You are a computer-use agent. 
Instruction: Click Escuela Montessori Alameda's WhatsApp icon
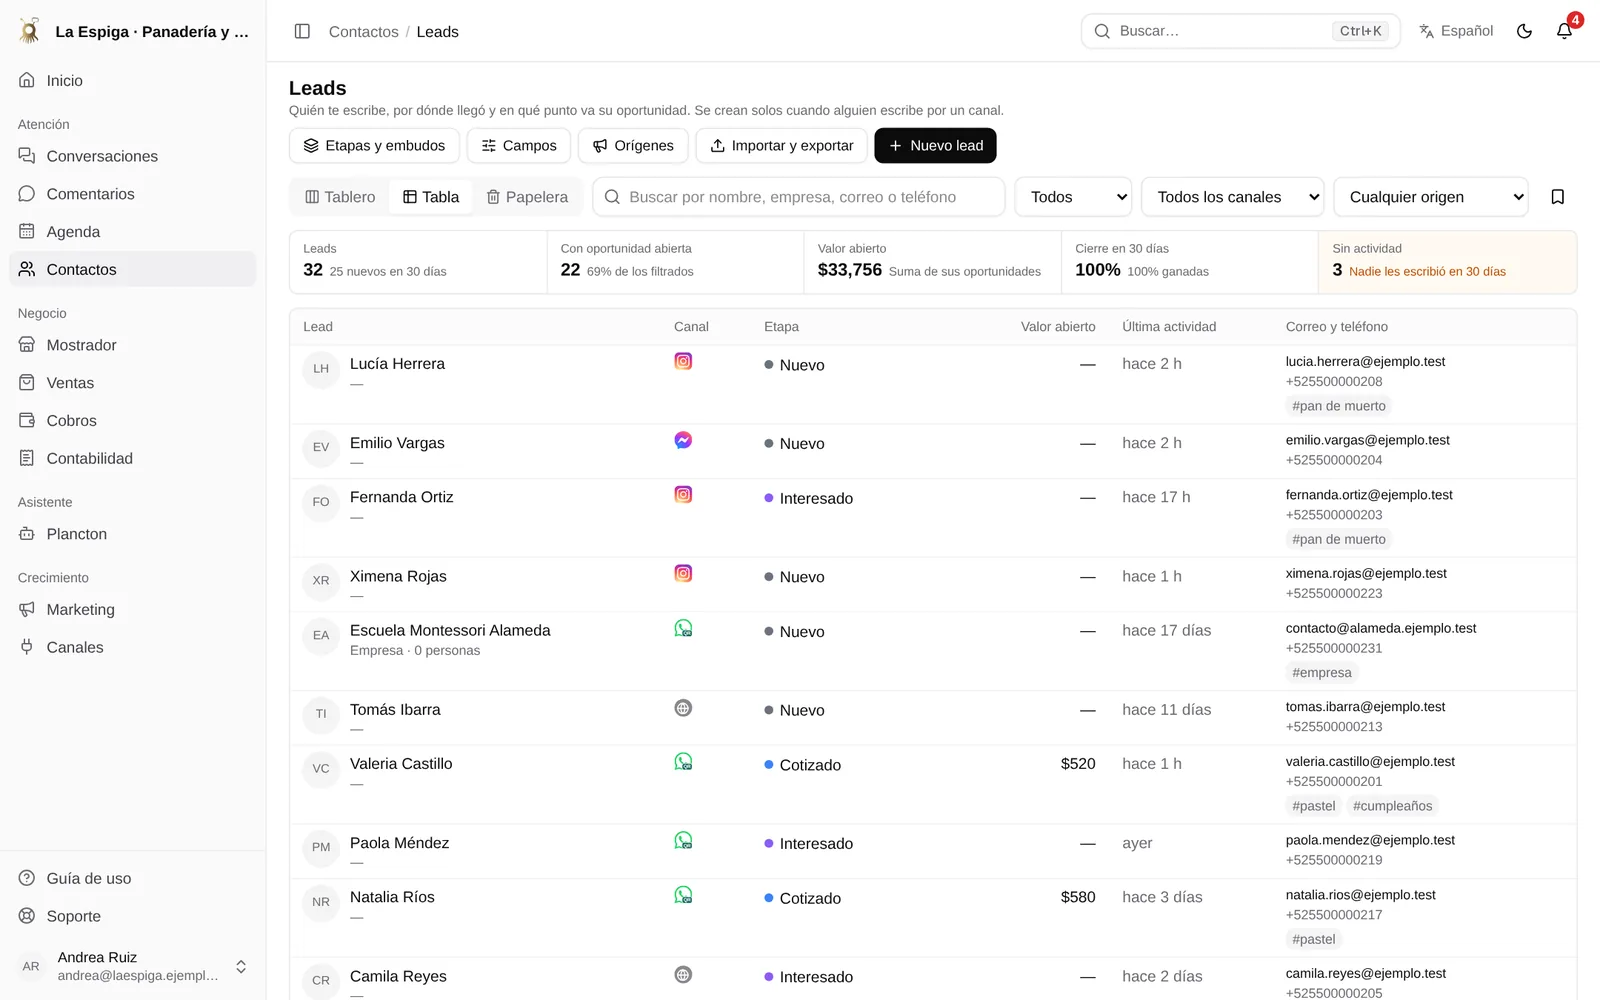tap(683, 628)
